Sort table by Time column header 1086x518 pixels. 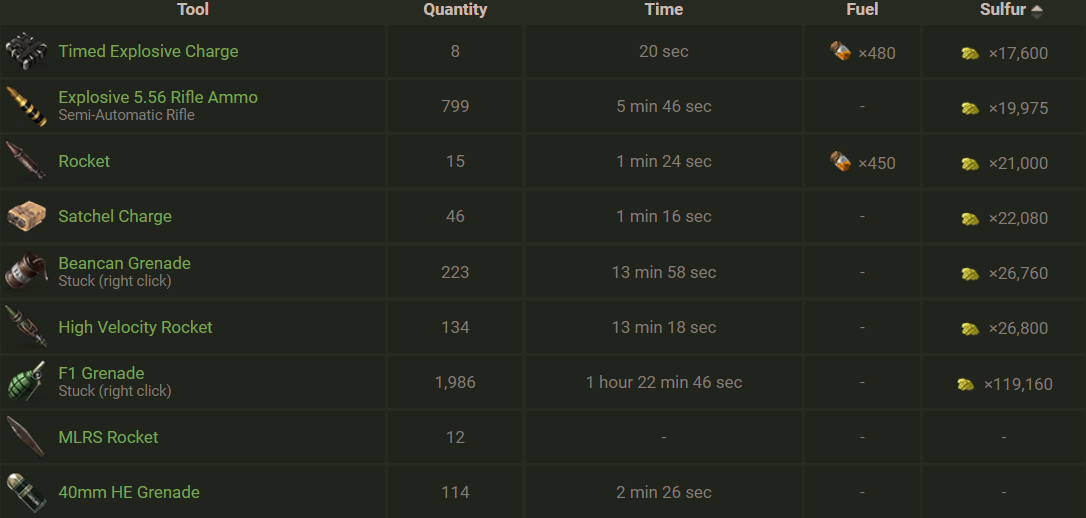pos(664,10)
